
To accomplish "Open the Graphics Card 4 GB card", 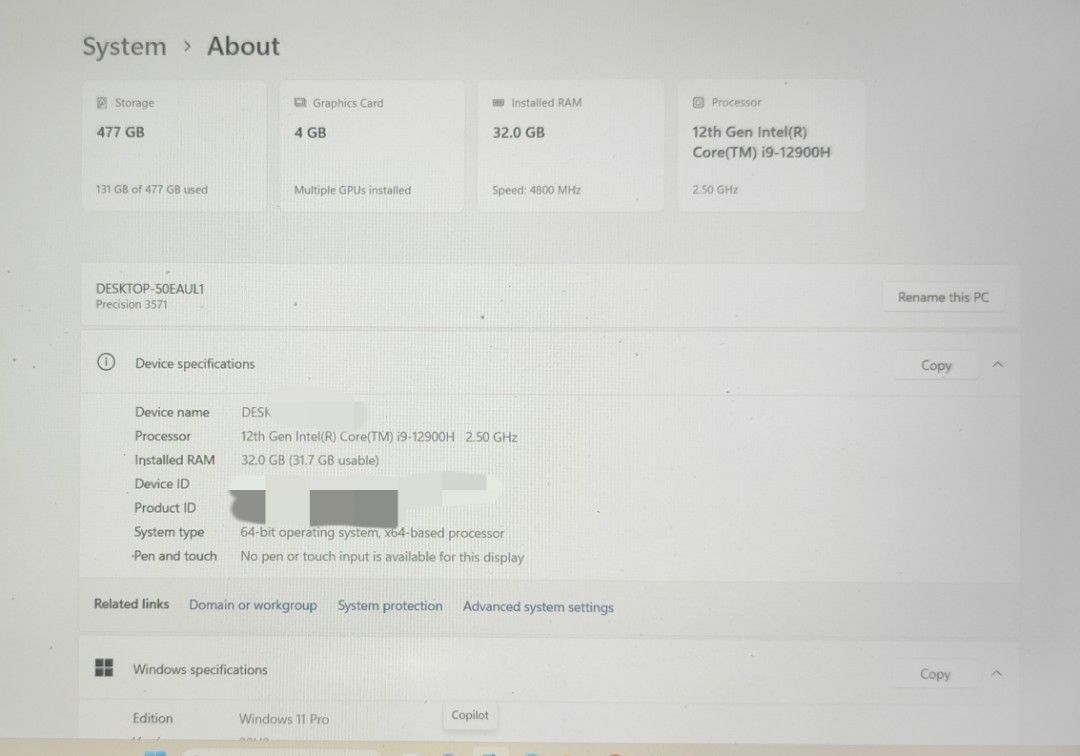I will click(372, 146).
